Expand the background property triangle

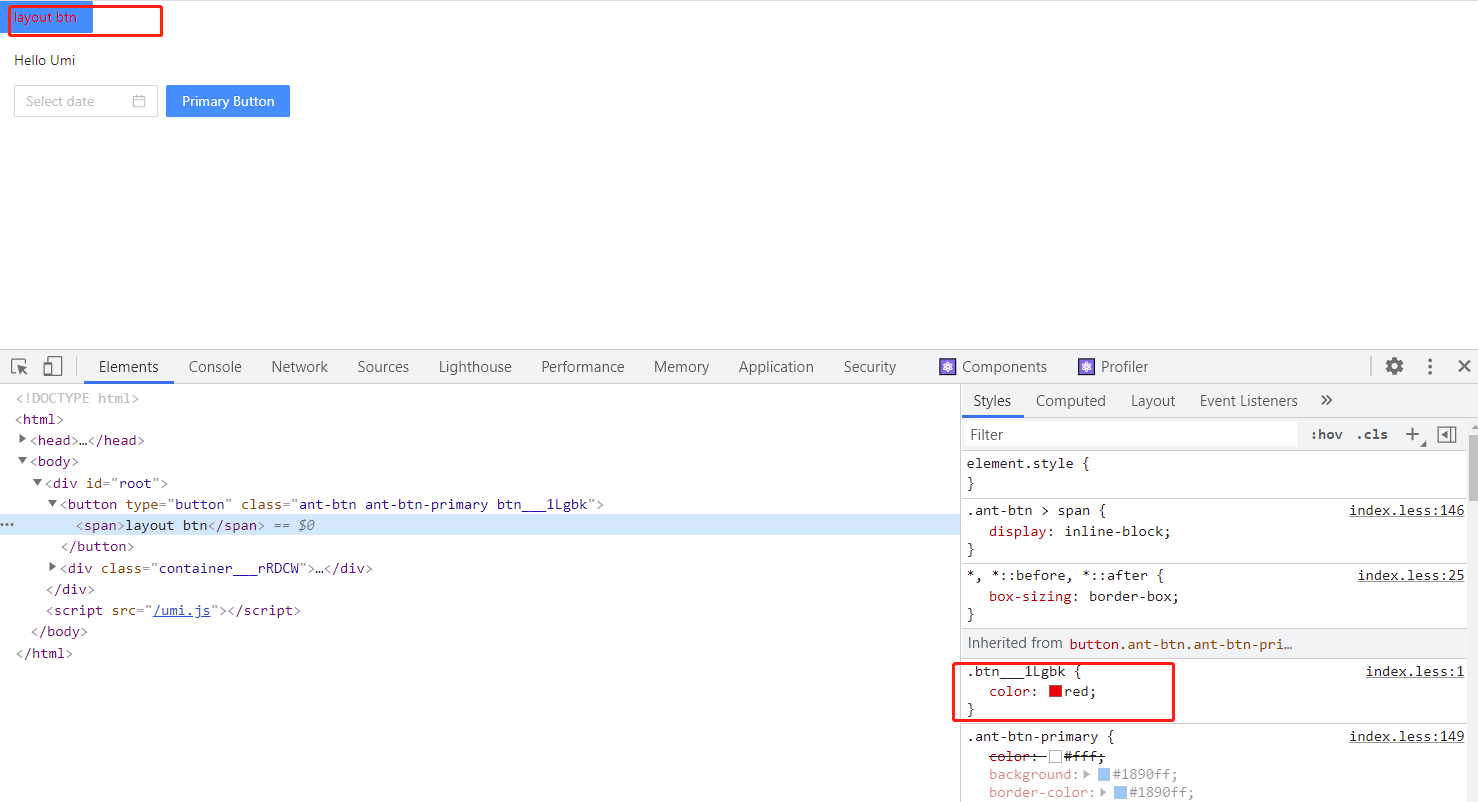[1089, 774]
